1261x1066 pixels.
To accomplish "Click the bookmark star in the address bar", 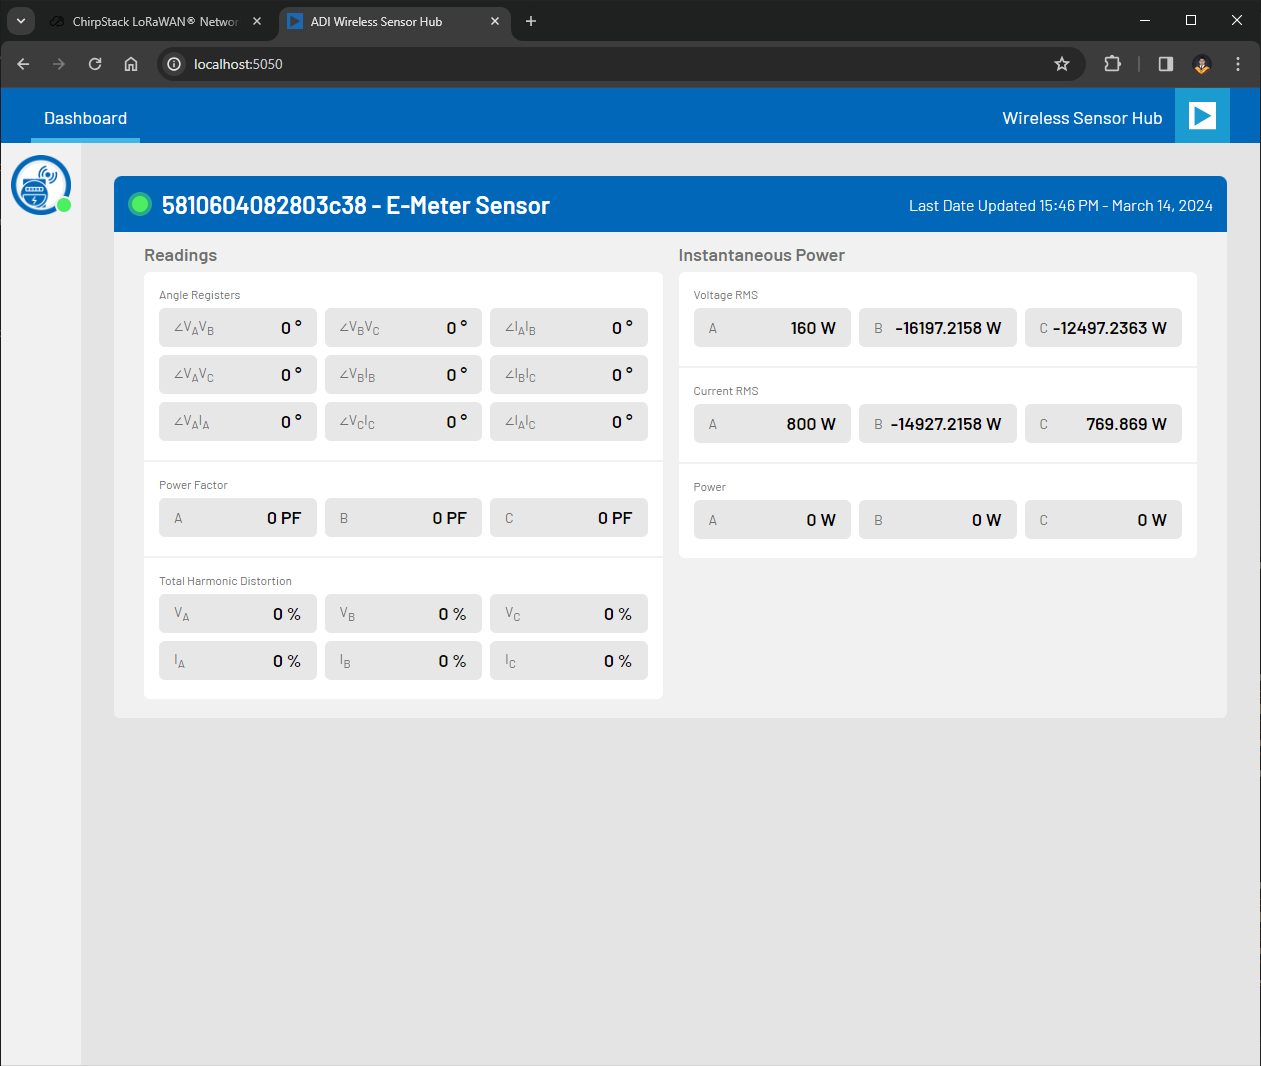I will point(1061,63).
